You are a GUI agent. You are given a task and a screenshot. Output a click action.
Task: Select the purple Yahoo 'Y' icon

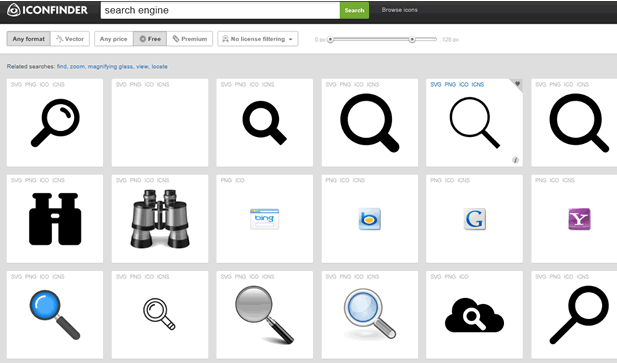579,219
